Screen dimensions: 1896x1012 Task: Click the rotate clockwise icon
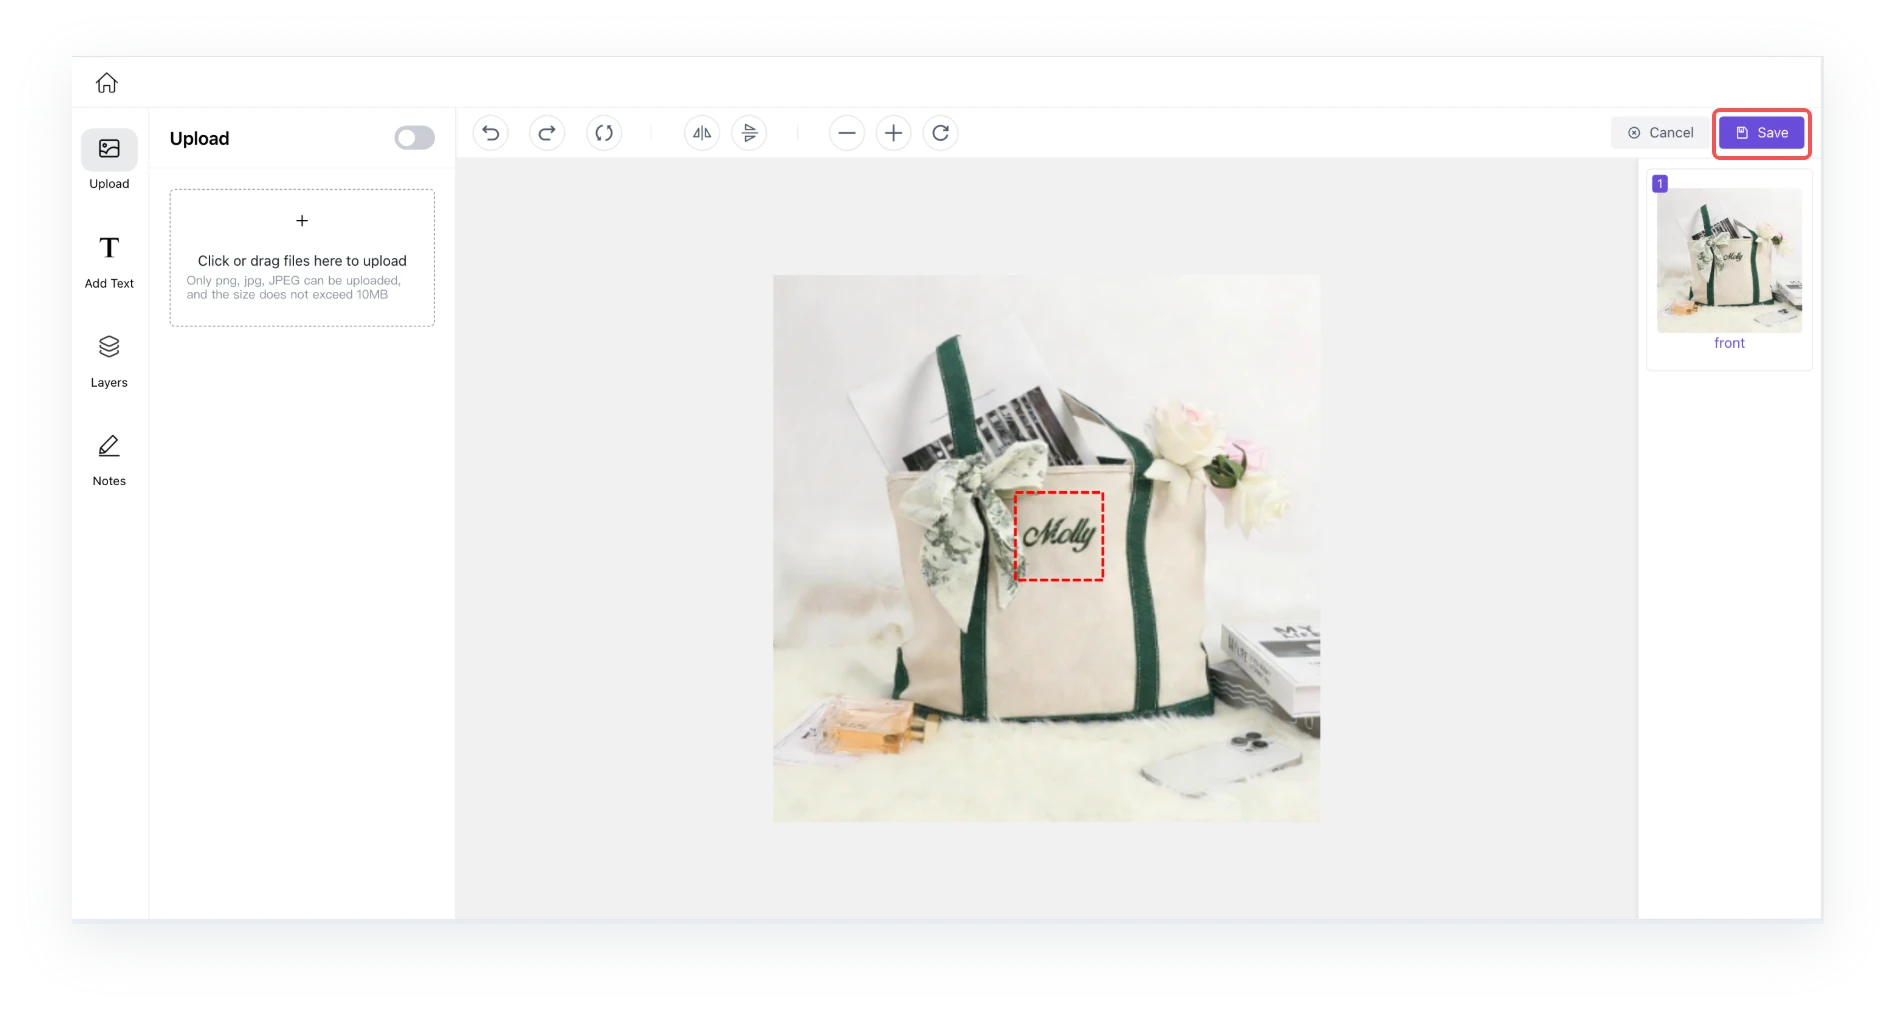[941, 133]
